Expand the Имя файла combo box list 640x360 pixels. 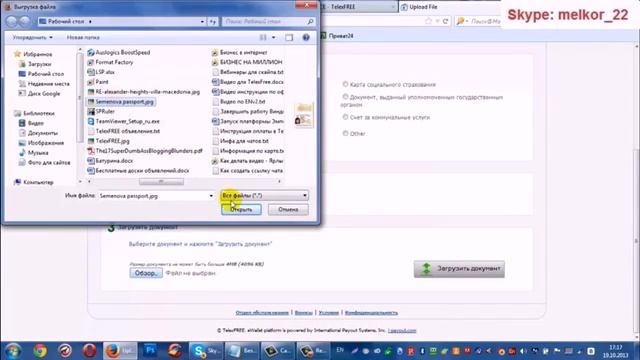tap(211, 196)
